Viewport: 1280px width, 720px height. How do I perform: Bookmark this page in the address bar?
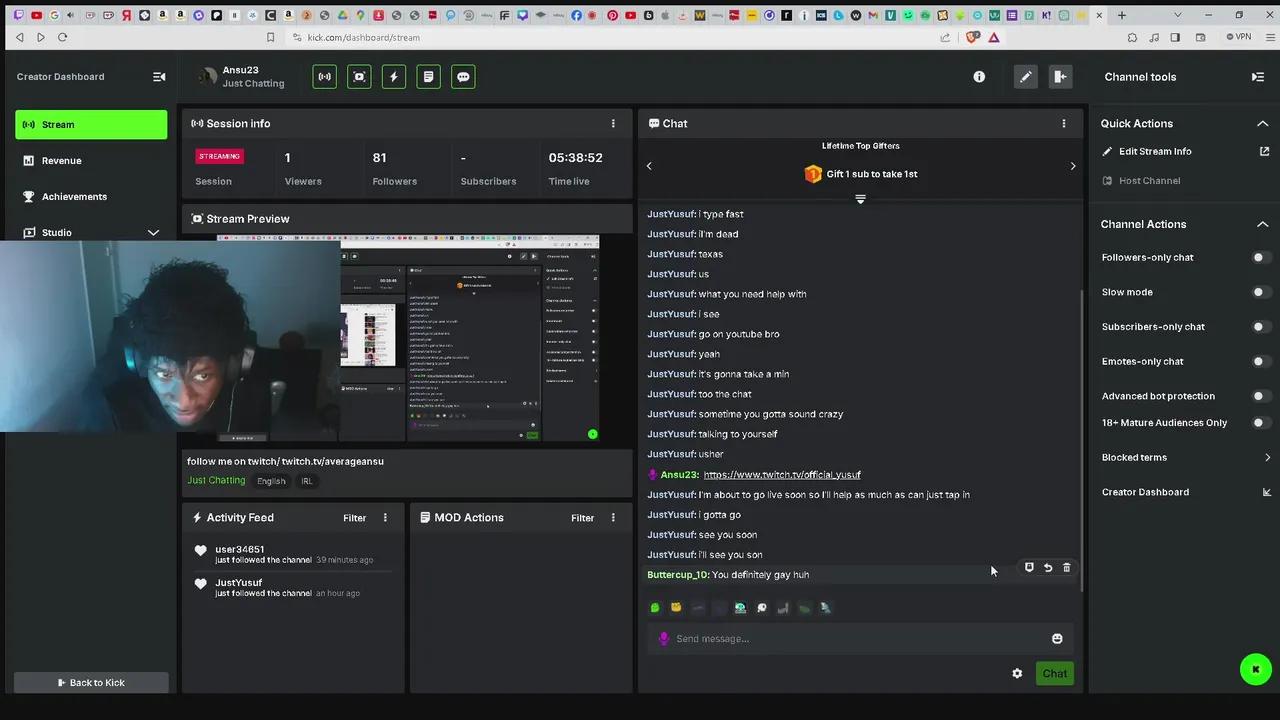[270, 37]
